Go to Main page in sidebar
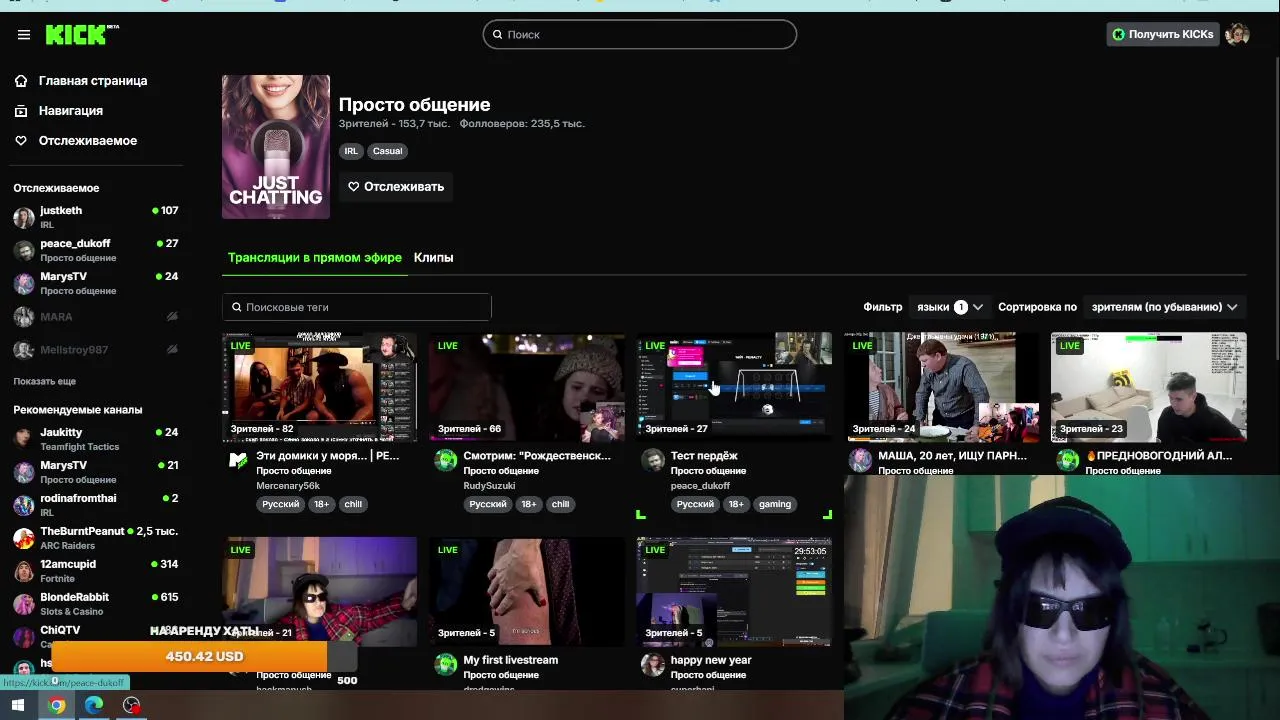The image size is (1280, 720). 93,81
